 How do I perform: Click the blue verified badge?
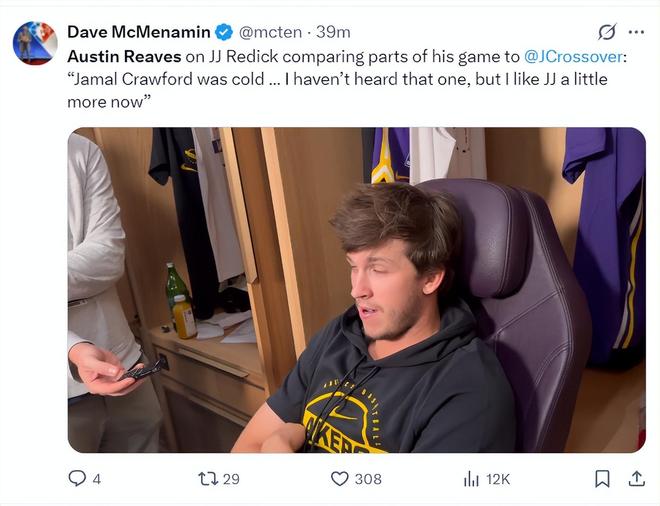[x=226, y=32]
